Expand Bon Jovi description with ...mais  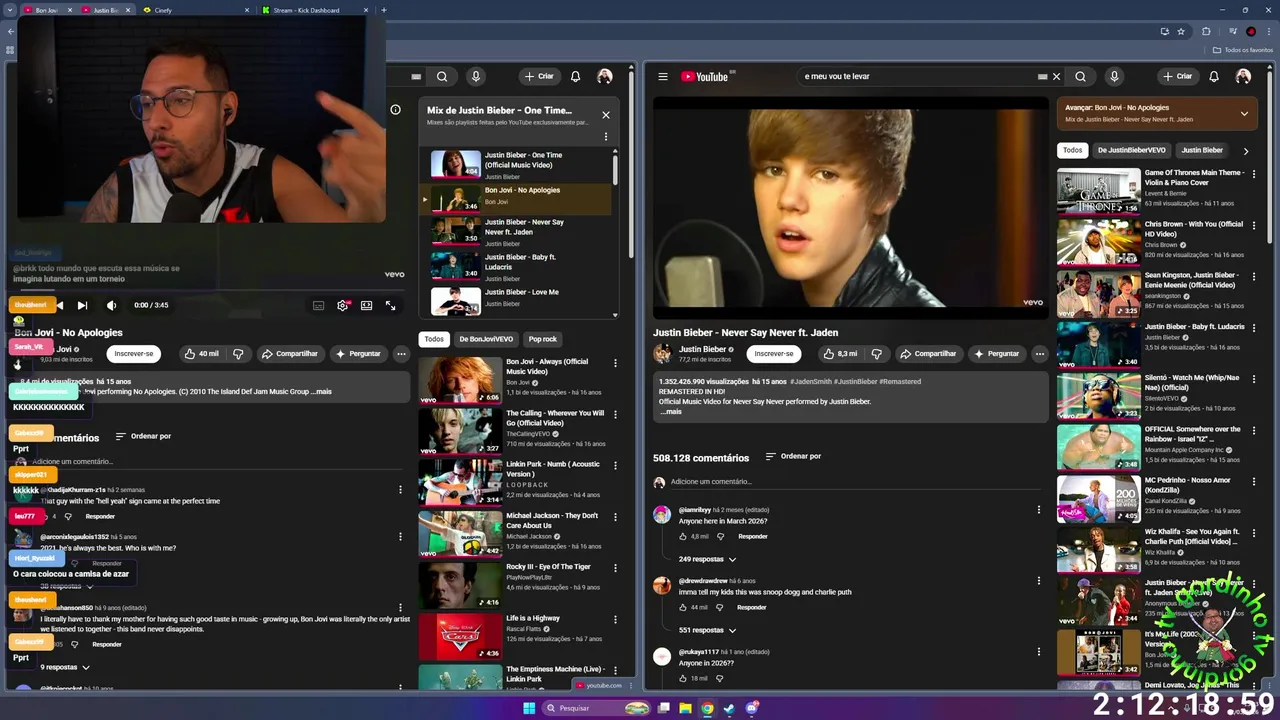321,392
